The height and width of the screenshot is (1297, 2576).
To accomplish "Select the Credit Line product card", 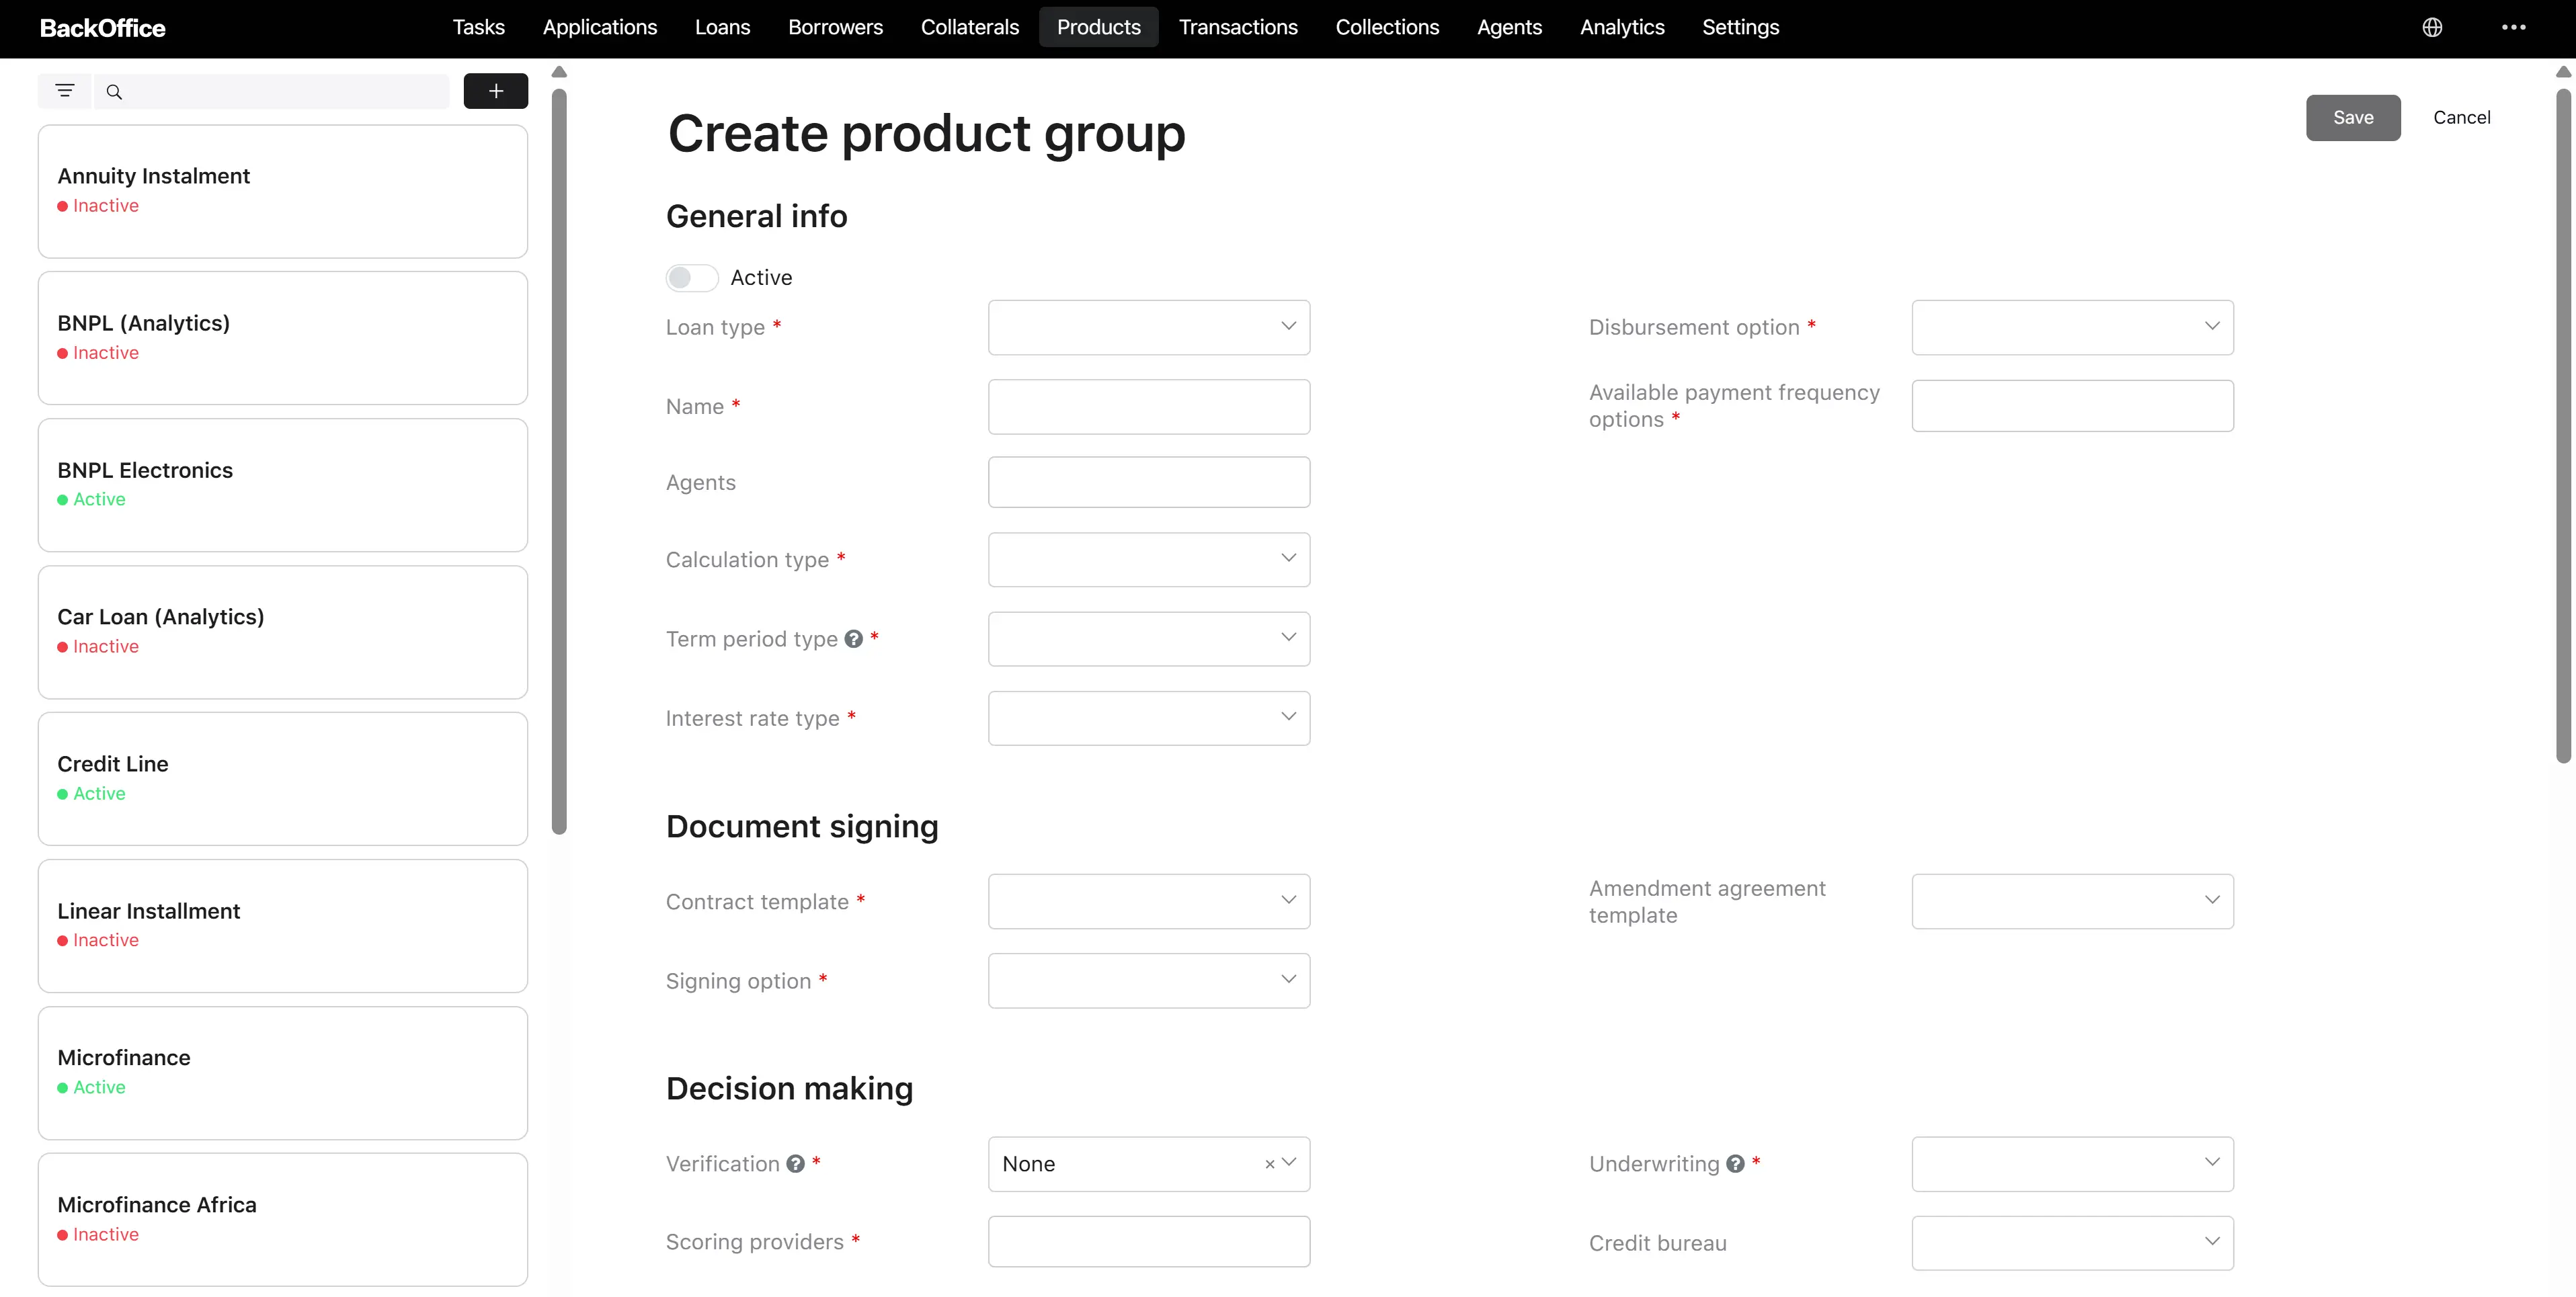I will (283, 780).
